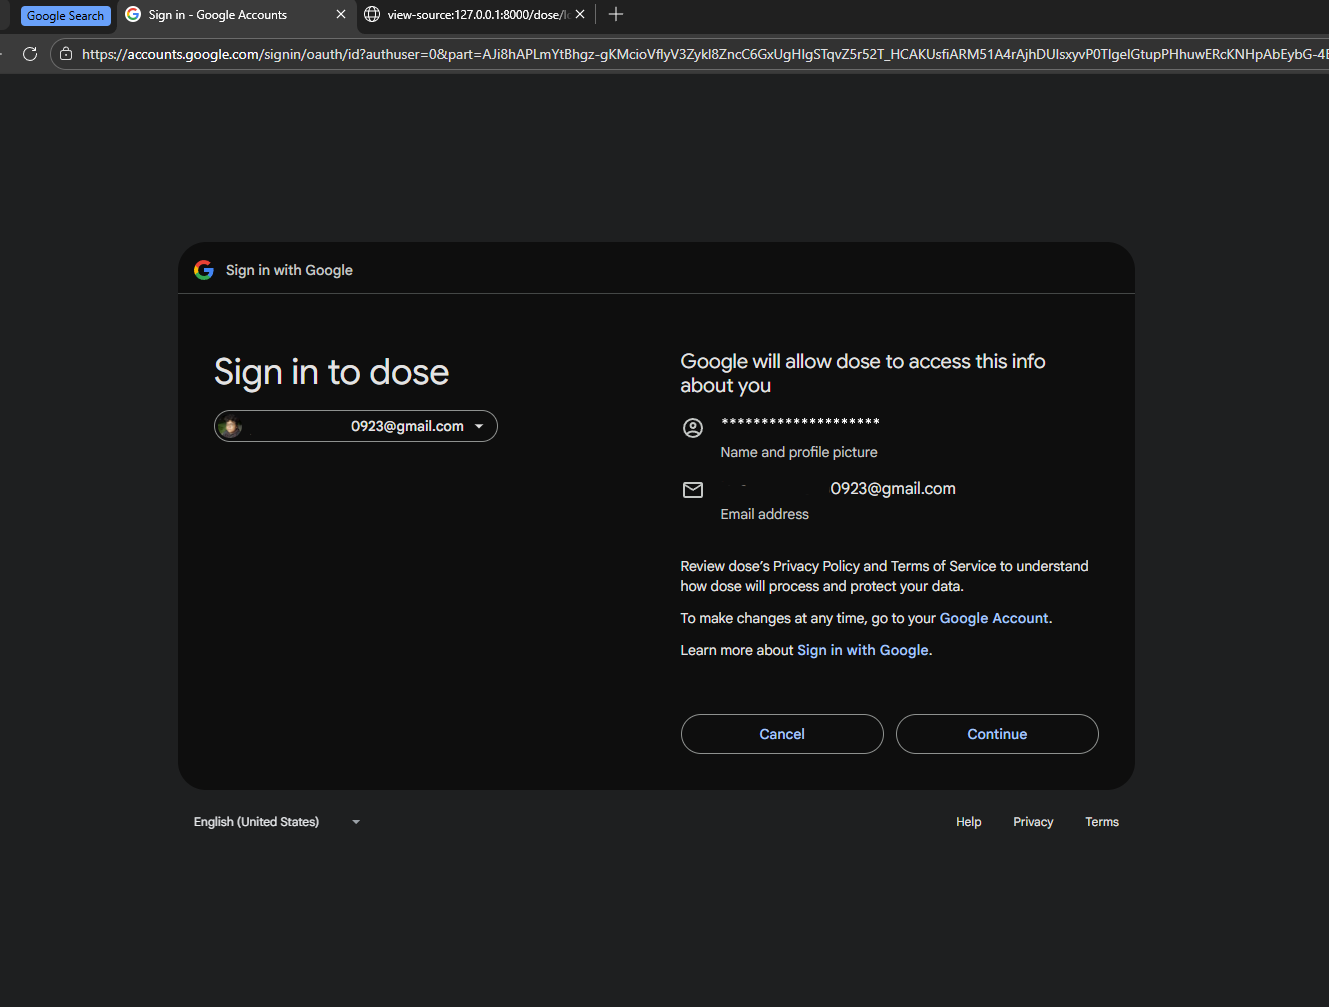Select the Sign in - Google Accounts tab
Viewport: 1329px width, 1007px height.
[215, 14]
